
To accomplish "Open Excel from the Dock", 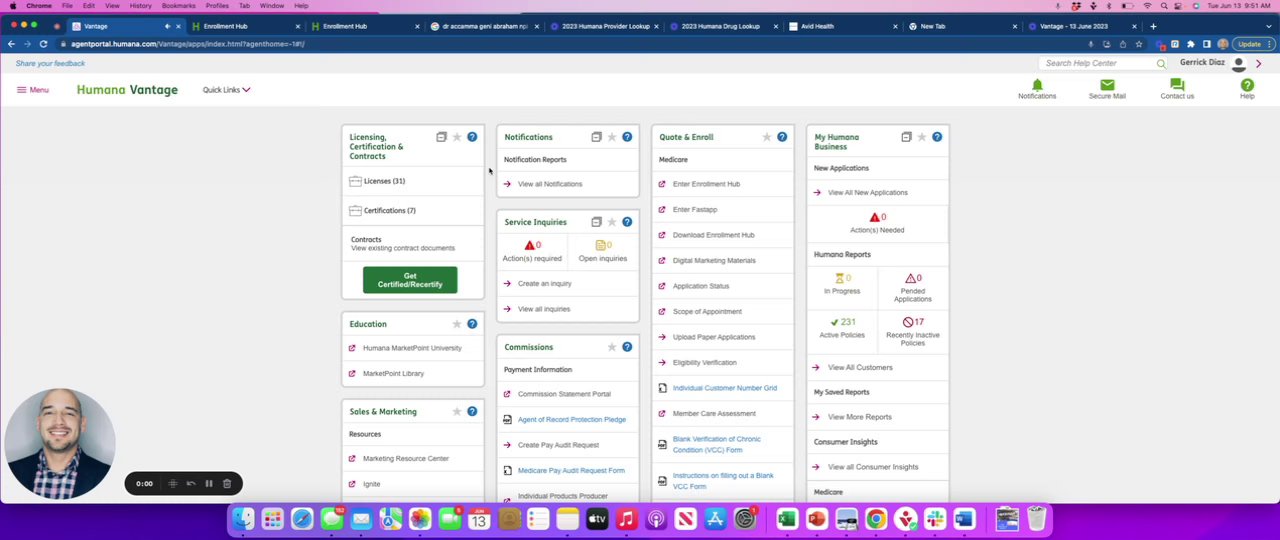I will (x=787, y=519).
